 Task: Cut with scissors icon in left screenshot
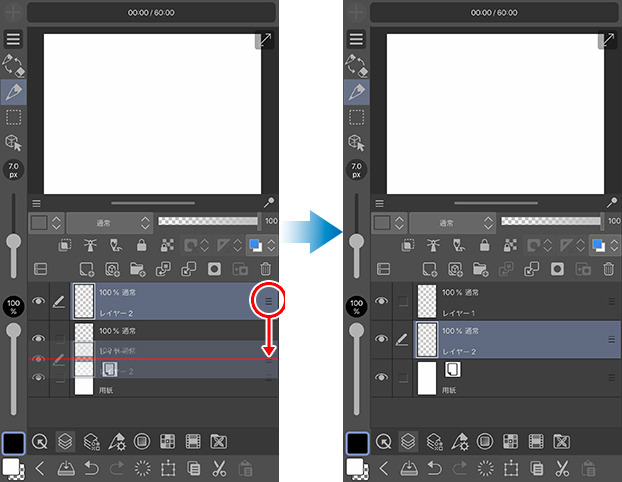point(219,469)
